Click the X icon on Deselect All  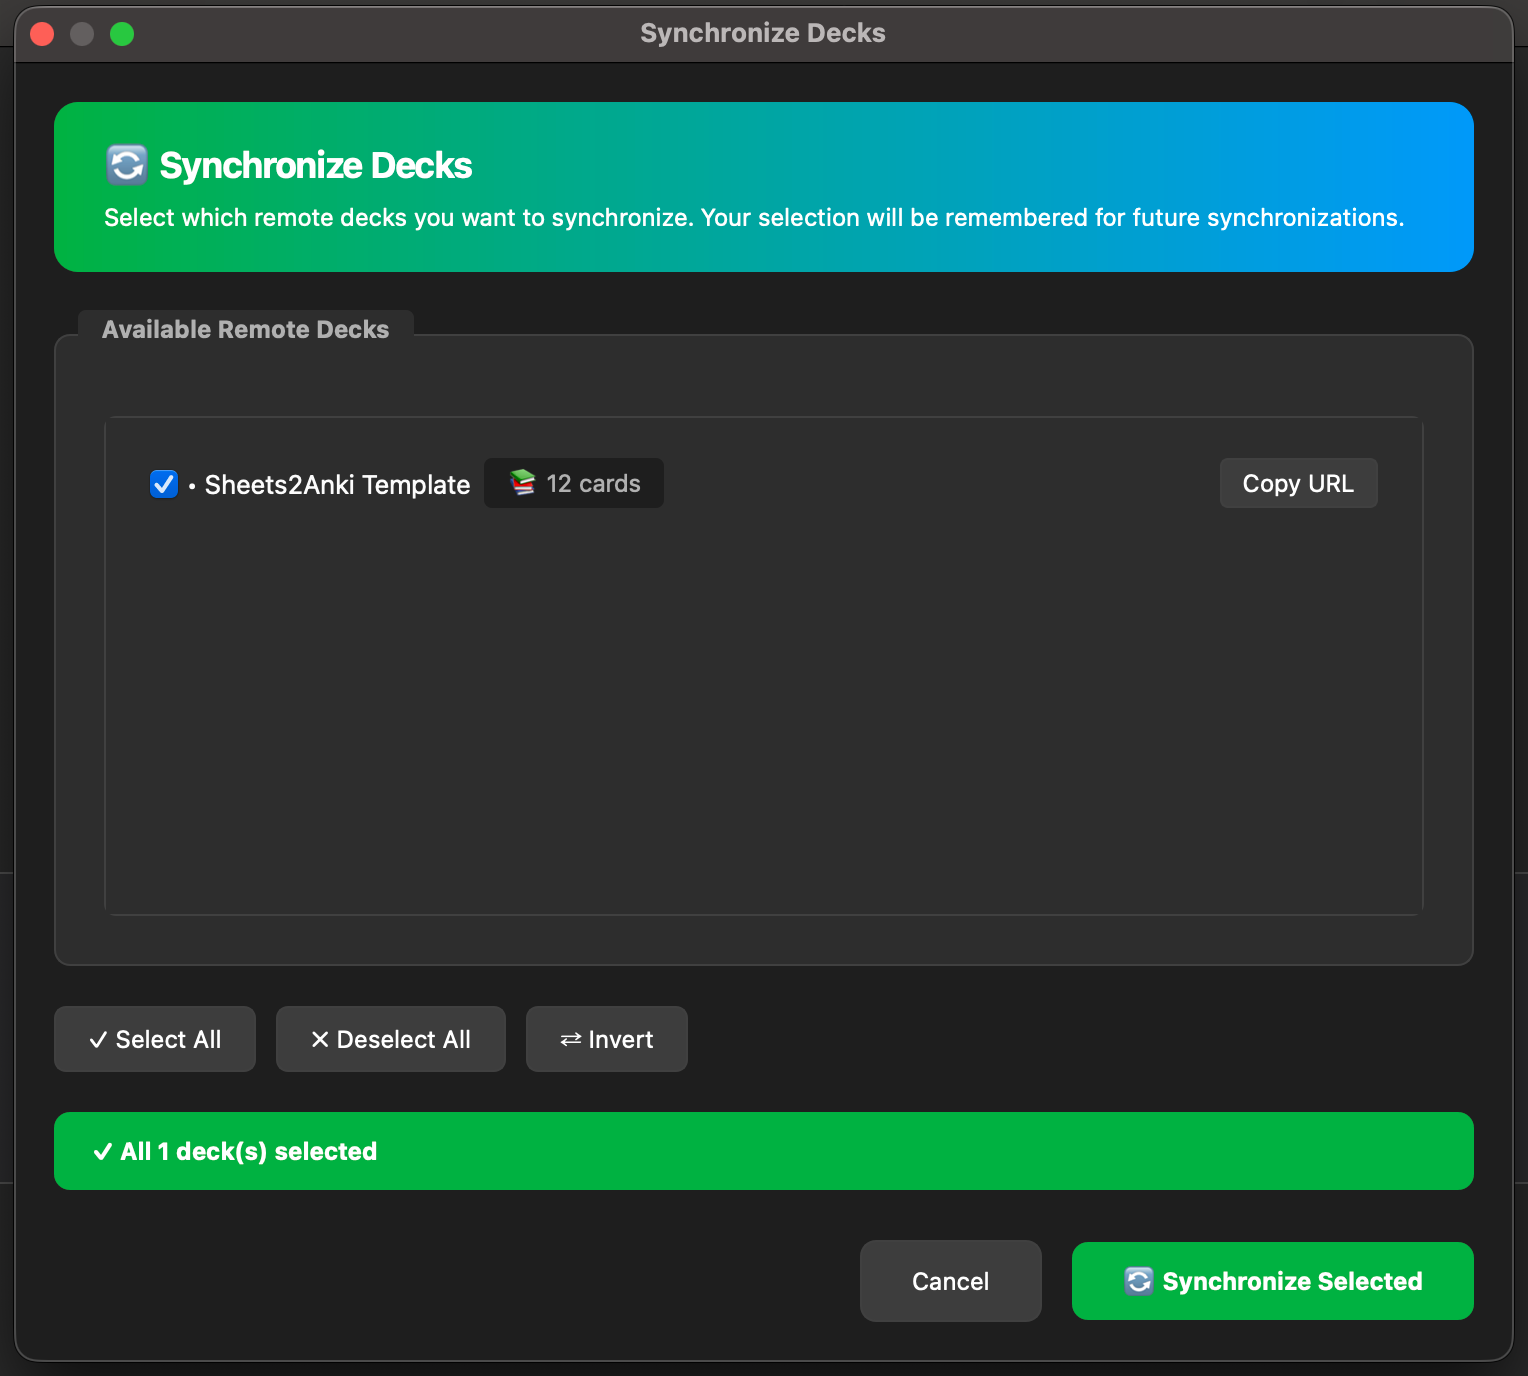point(320,1040)
